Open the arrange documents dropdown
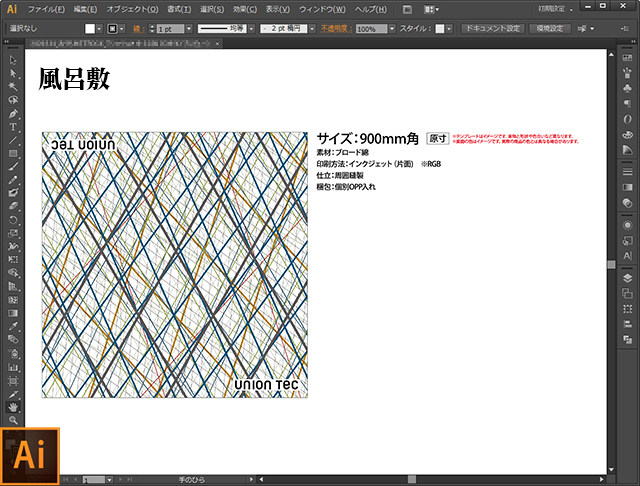 431,9
